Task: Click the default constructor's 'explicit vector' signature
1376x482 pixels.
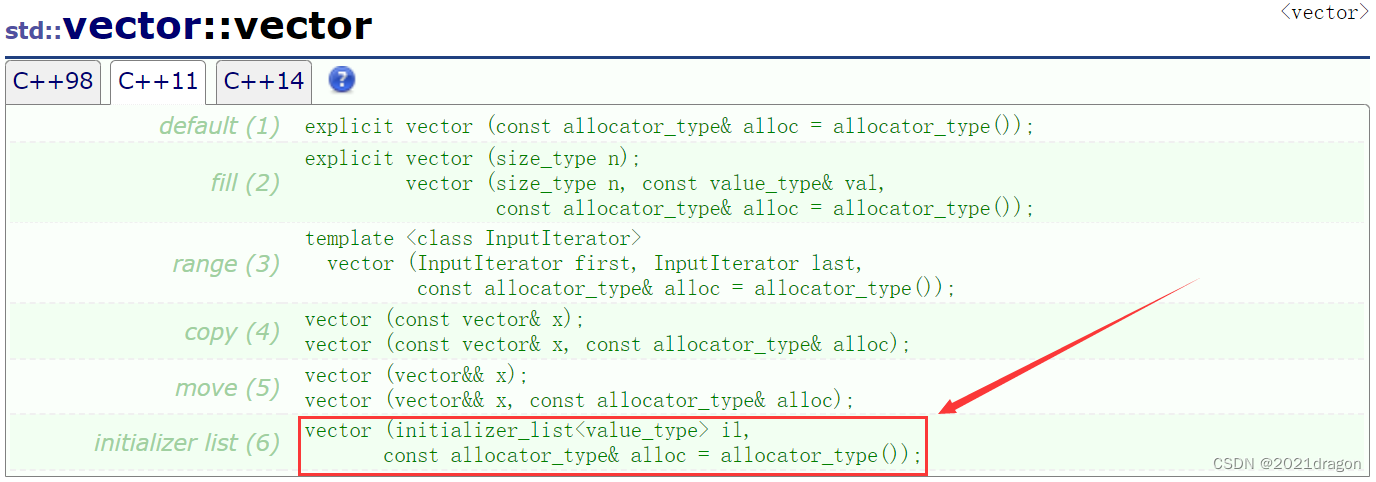Action: tap(668, 127)
